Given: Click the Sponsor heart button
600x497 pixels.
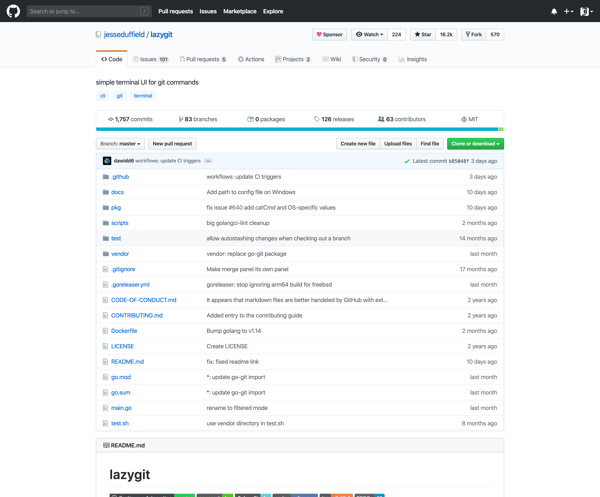Looking at the screenshot, I should click(x=329, y=34).
